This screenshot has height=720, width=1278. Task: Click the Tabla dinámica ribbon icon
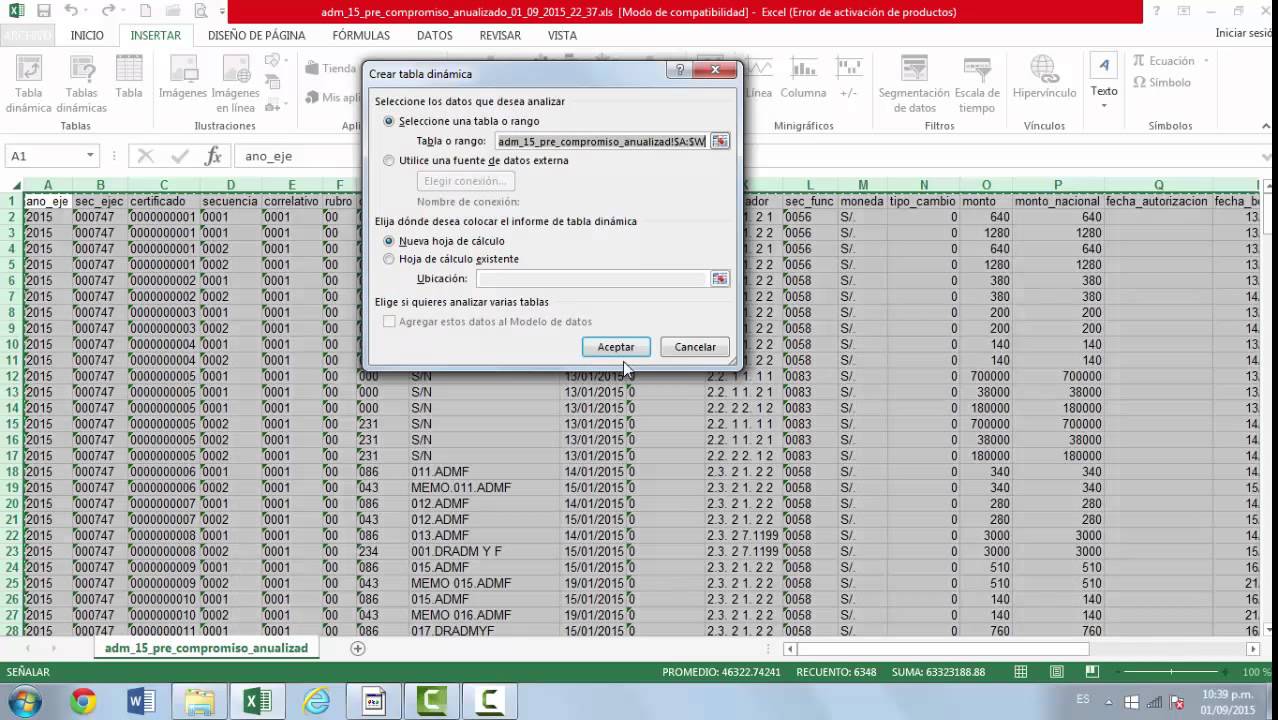coord(28,84)
